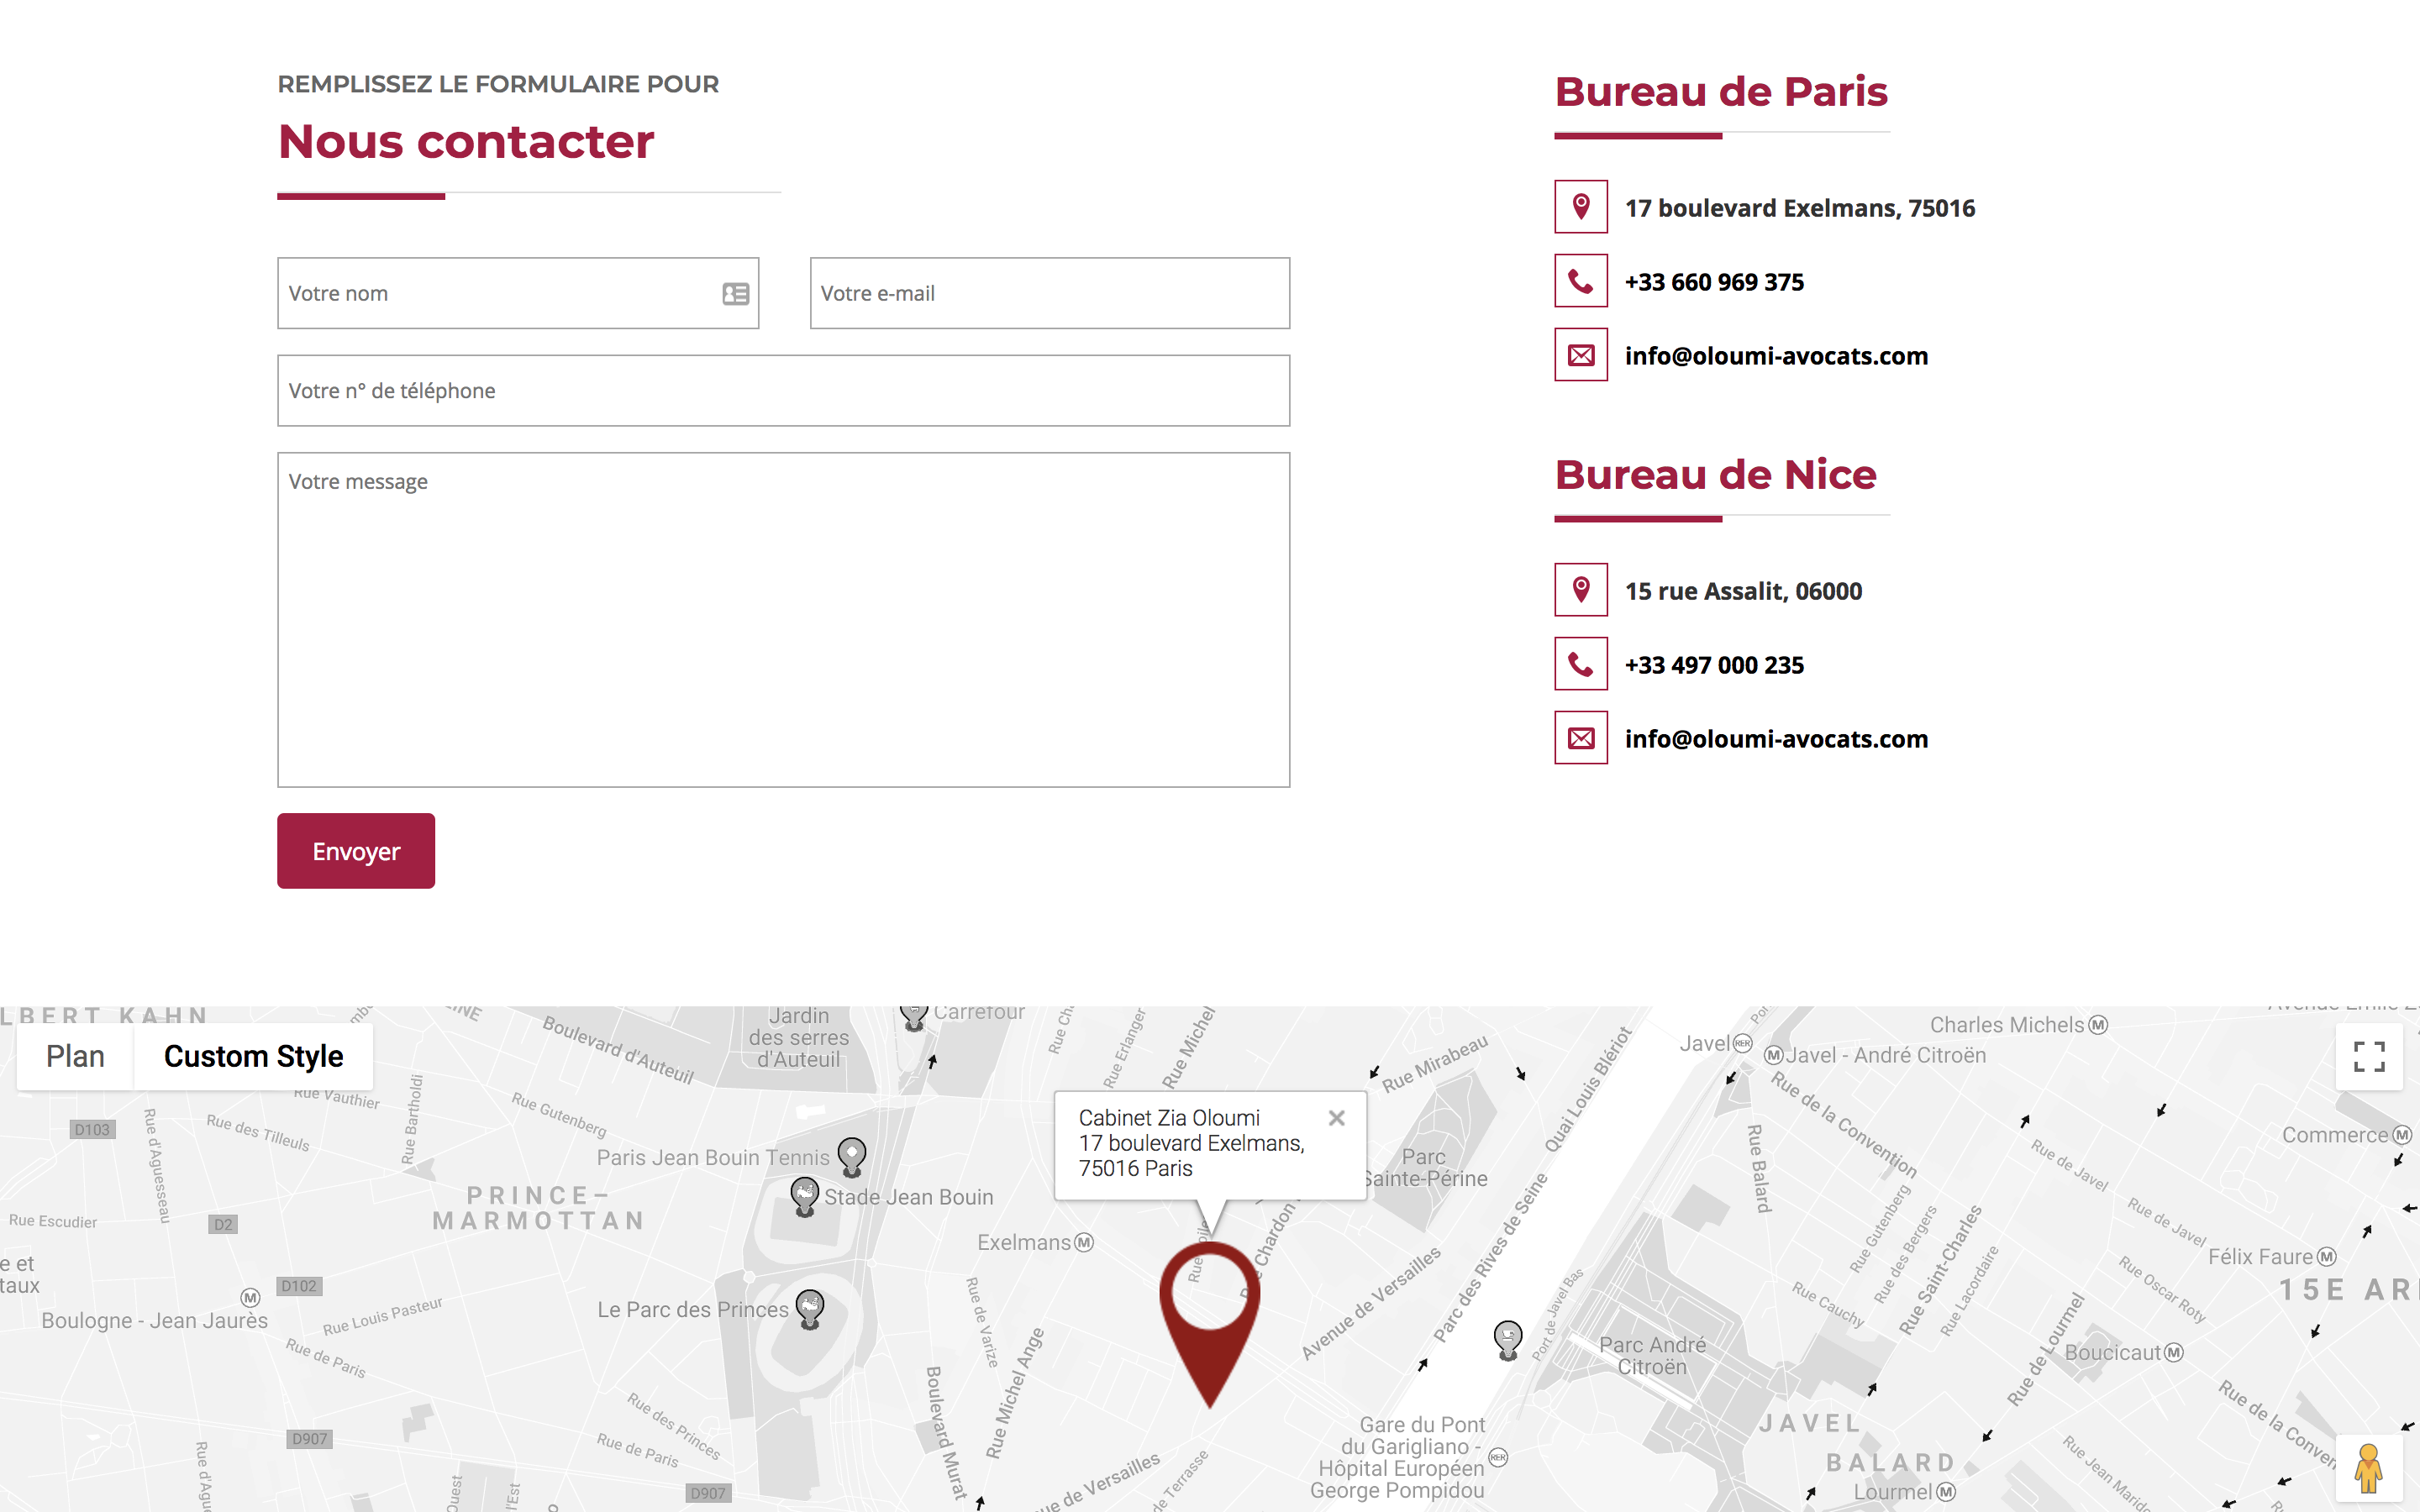The image size is (2420, 1512).
Task: Click the Nice office phone icon
Action: pos(1580,664)
